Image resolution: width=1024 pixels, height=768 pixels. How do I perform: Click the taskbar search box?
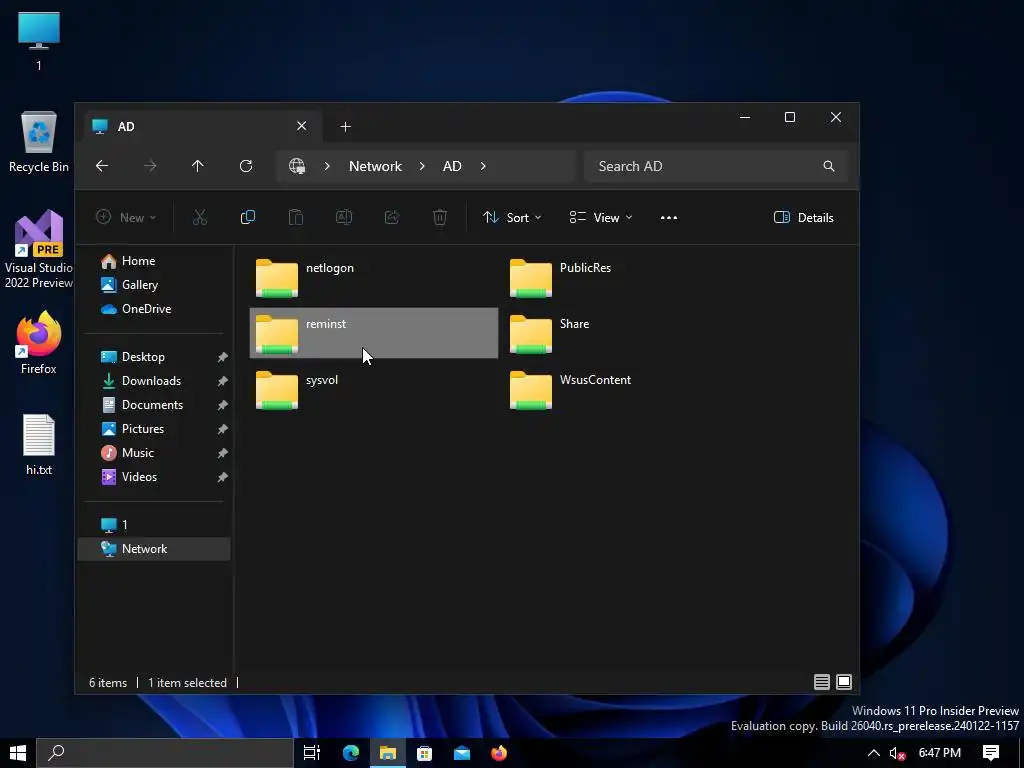coord(165,753)
